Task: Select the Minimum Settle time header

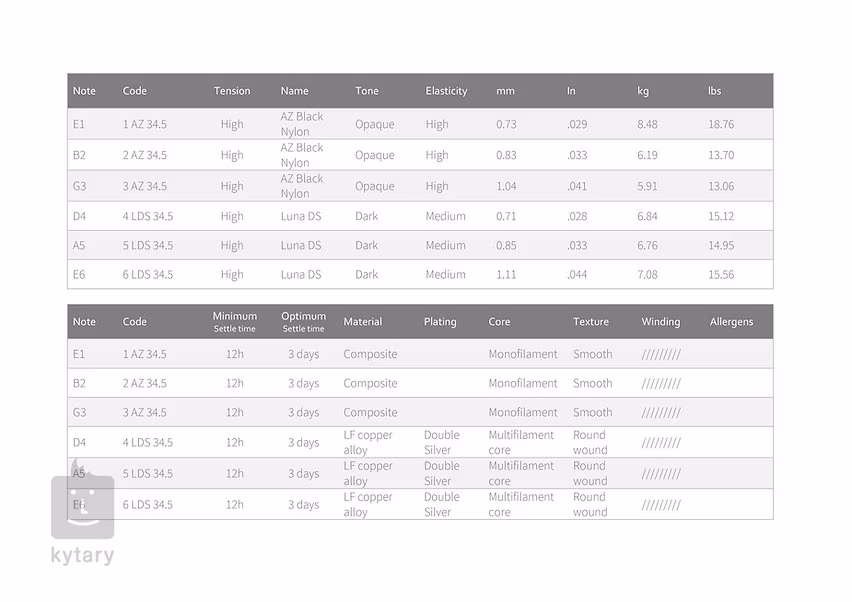Action: pos(235,321)
